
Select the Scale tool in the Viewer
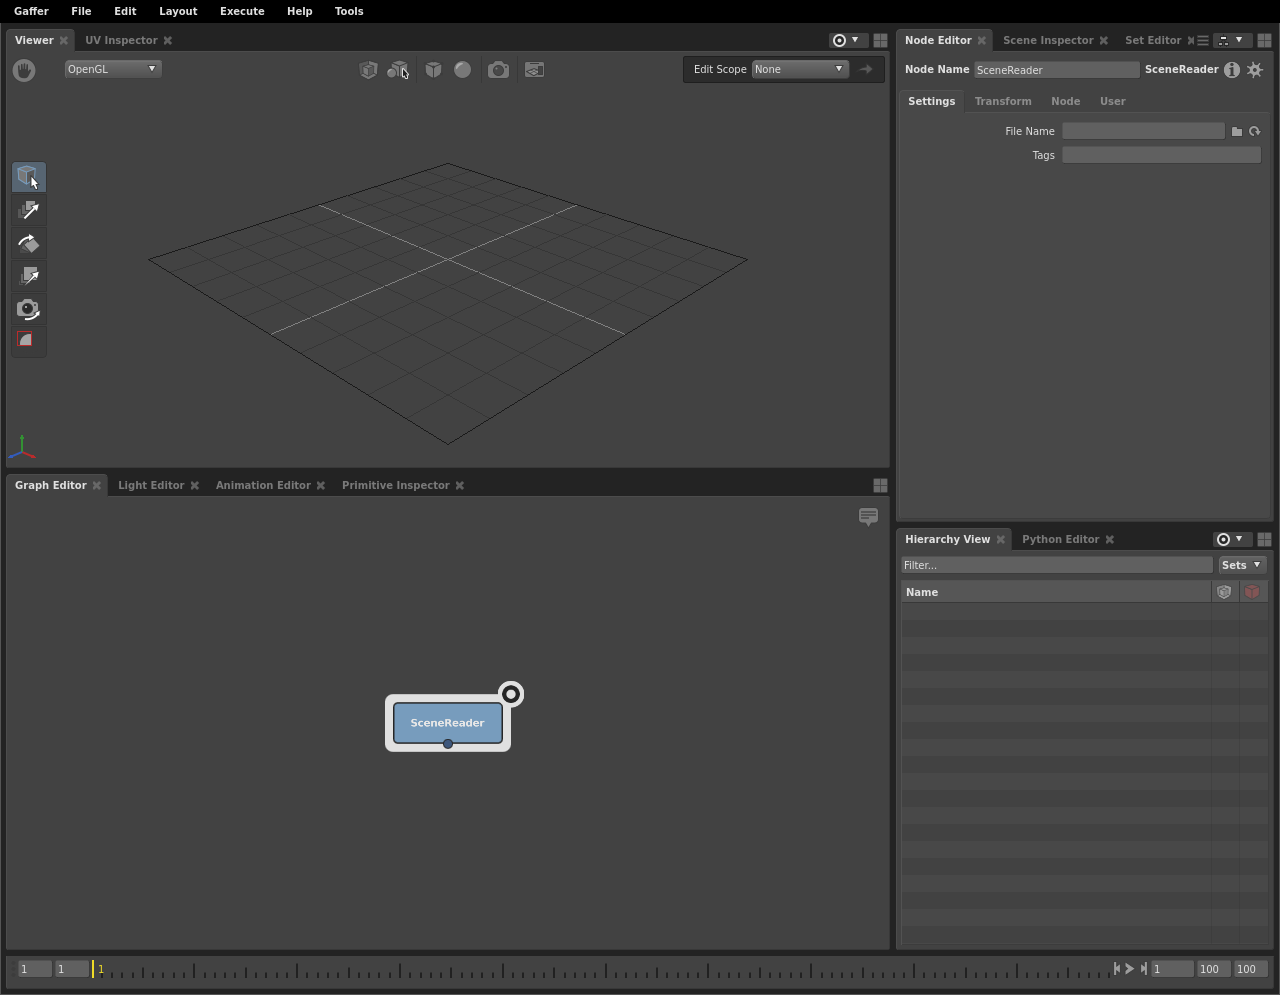click(x=29, y=276)
